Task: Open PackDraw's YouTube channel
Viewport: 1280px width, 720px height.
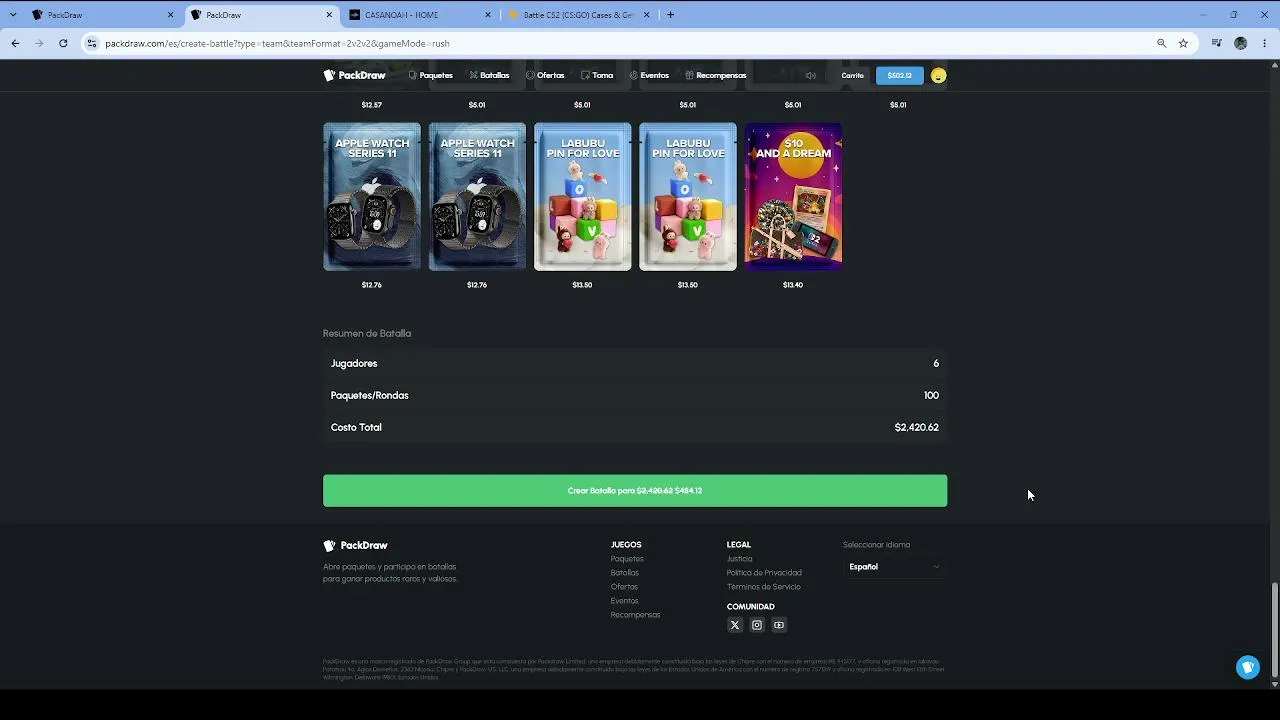Action: click(779, 625)
